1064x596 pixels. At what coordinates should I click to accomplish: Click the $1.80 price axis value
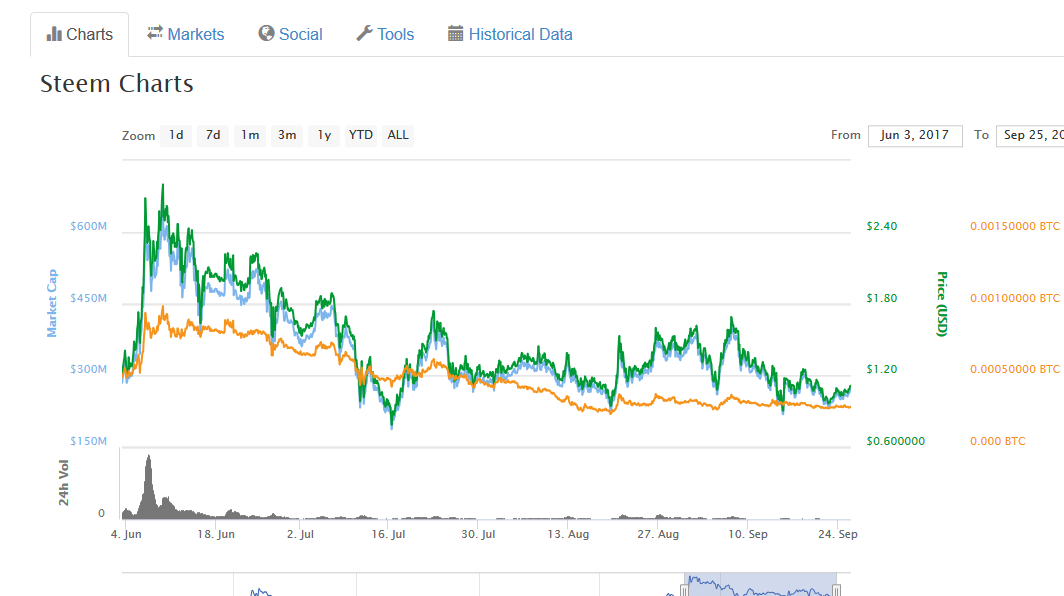tap(881, 298)
